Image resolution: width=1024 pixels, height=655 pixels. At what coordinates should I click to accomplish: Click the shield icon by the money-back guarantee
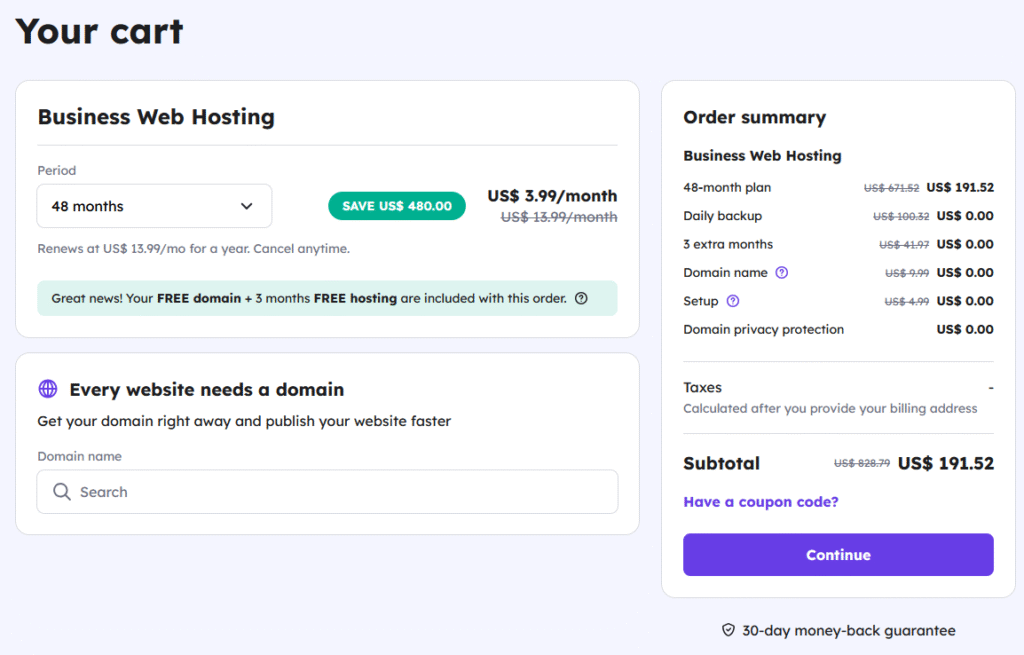728,630
